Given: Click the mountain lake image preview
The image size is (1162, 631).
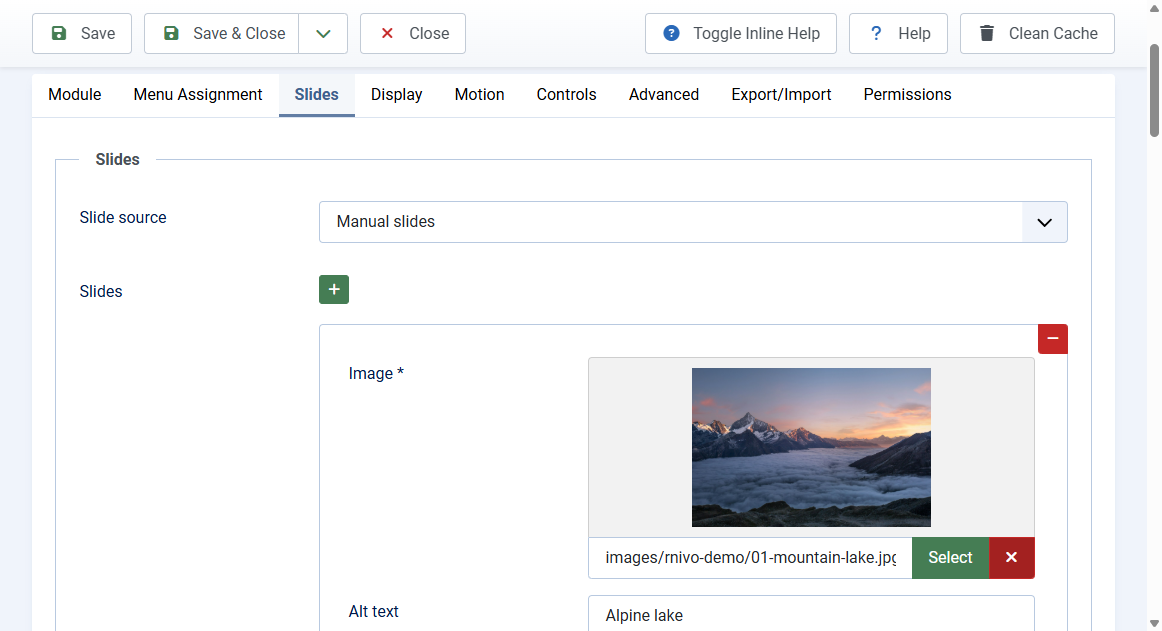Looking at the screenshot, I should click(811, 447).
